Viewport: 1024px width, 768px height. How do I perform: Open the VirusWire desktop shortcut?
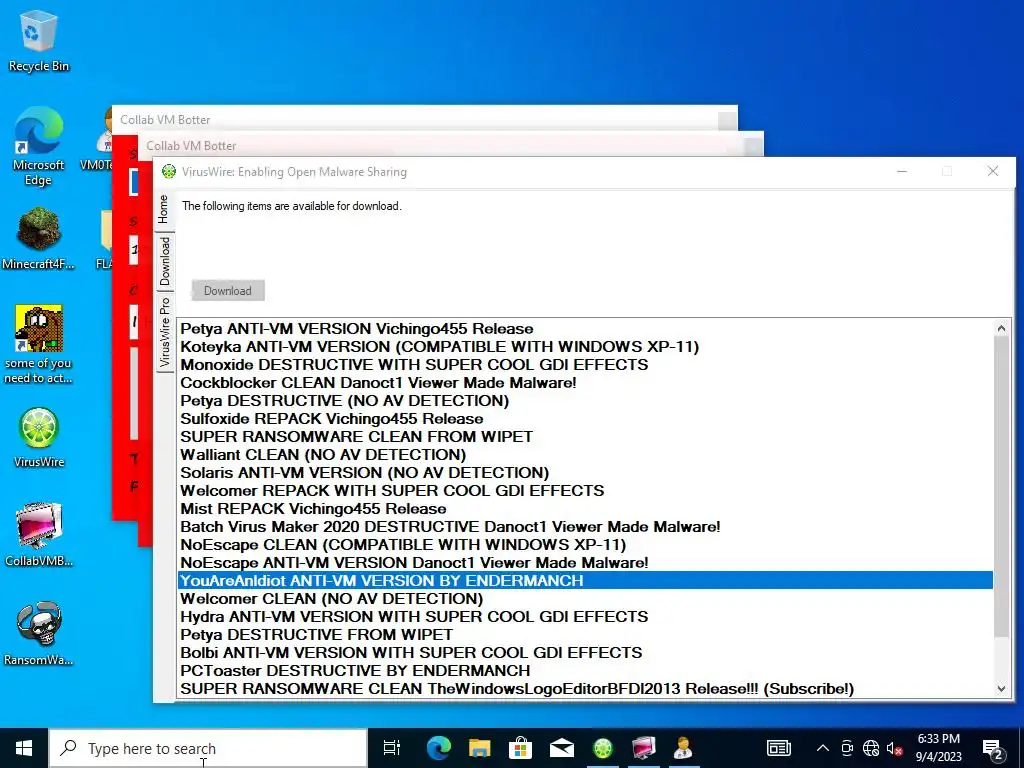(x=39, y=438)
